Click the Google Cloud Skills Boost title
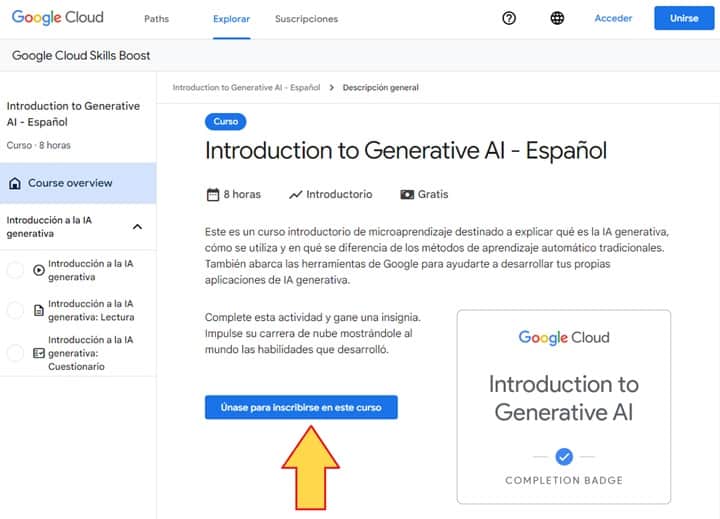 [x=81, y=56]
